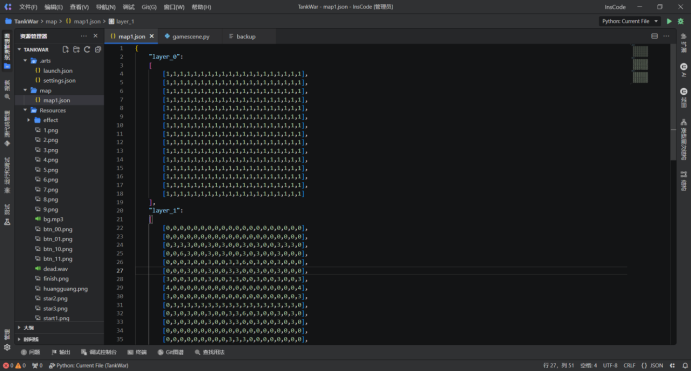The height and width of the screenshot is (371, 692).
Task: Open the Git graph panel
Action: coord(171,352)
